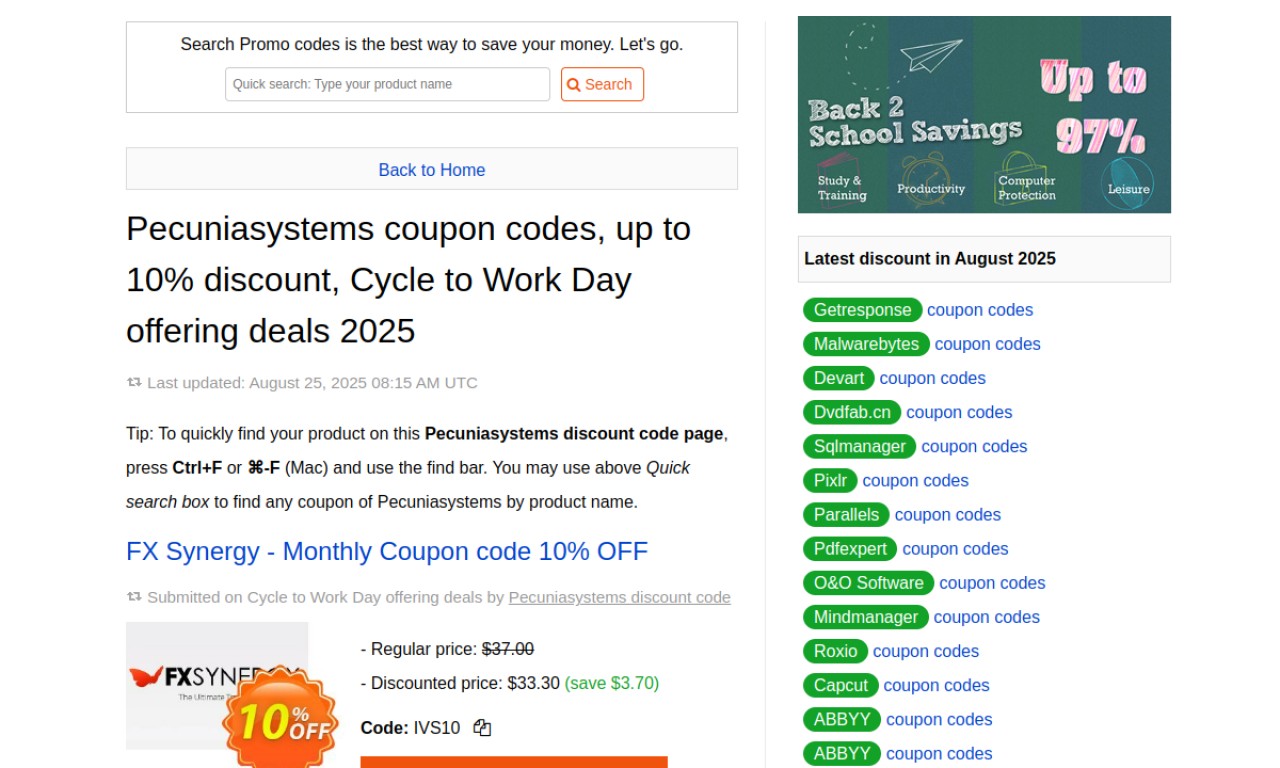Click the retweet icon beside Last updated
Image resolution: width=1280 pixels, height=768 pixels.
pos(134,382)
